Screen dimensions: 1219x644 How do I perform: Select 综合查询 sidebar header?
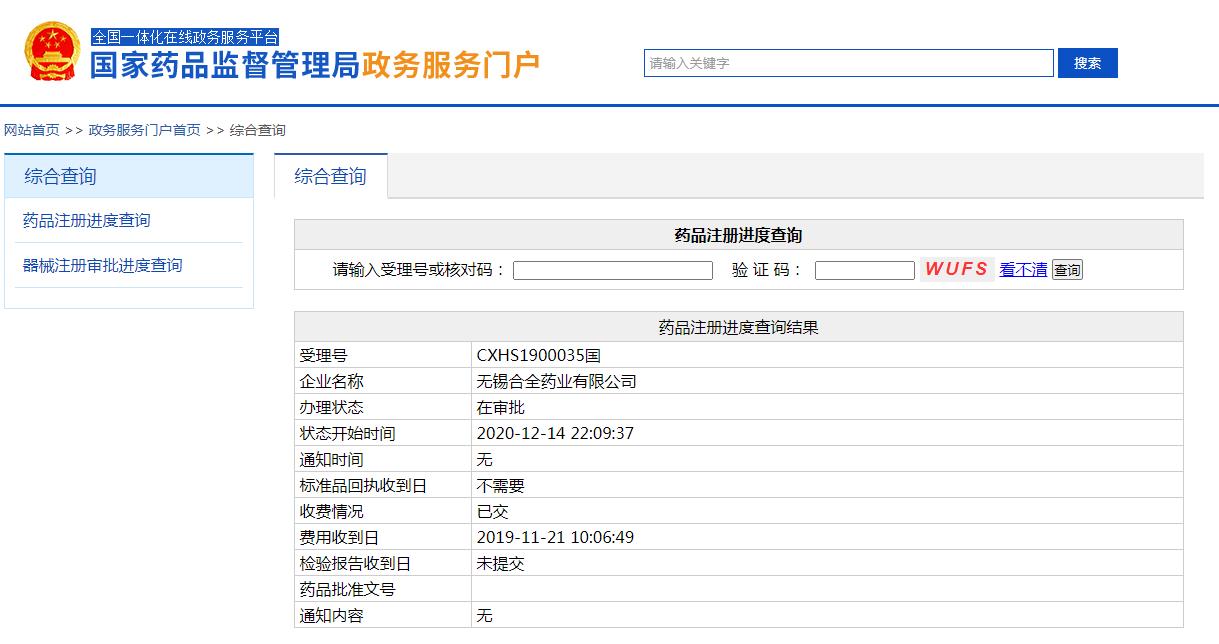(129, 176)
